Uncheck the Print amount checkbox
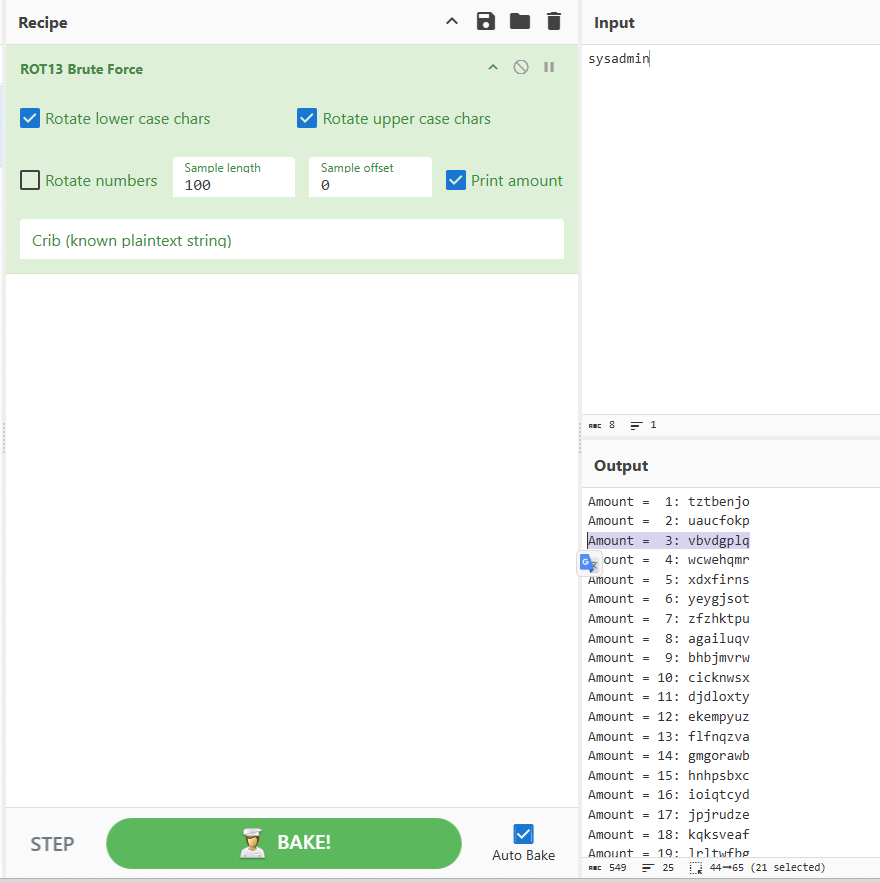 click(x=456, y=181)
